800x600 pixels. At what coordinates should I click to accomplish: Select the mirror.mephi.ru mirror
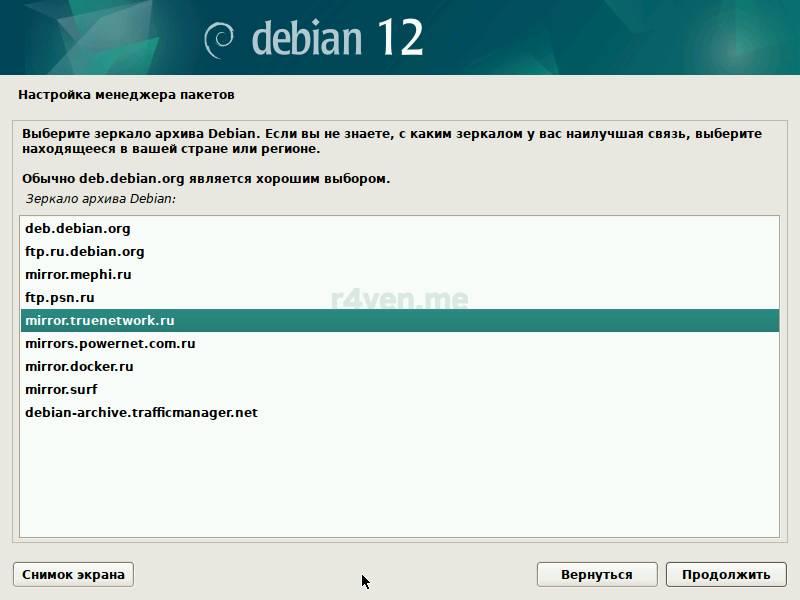point(78,275)
